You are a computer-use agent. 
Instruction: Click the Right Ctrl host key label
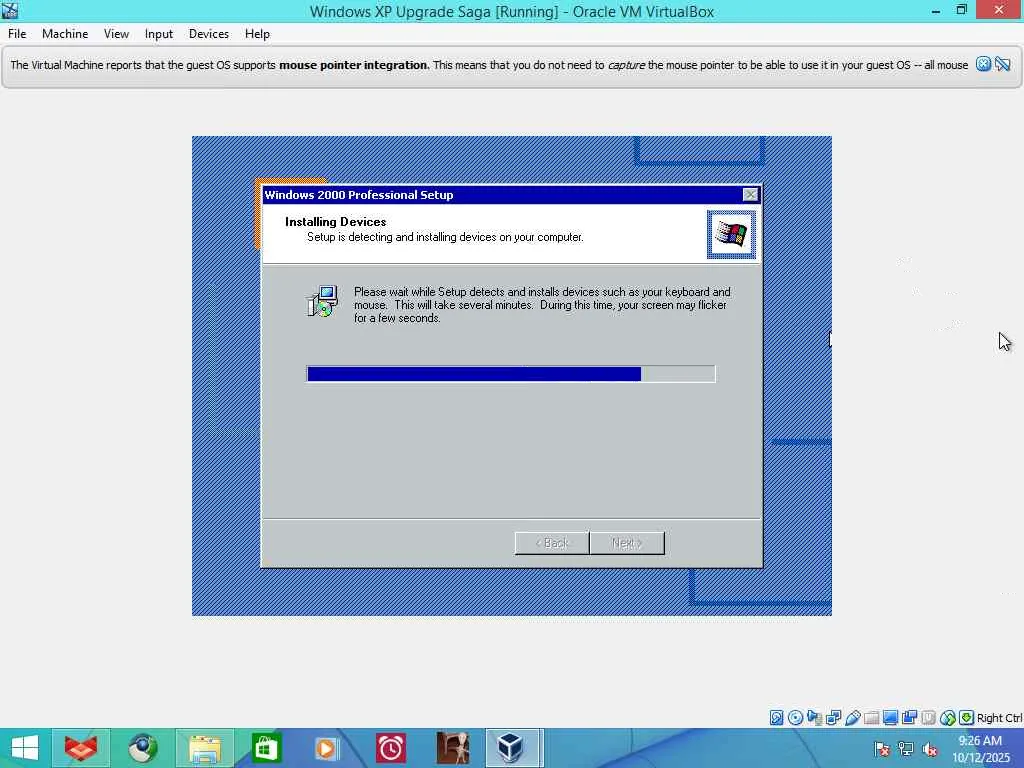pyautogui.click(x=1000, y=718)
